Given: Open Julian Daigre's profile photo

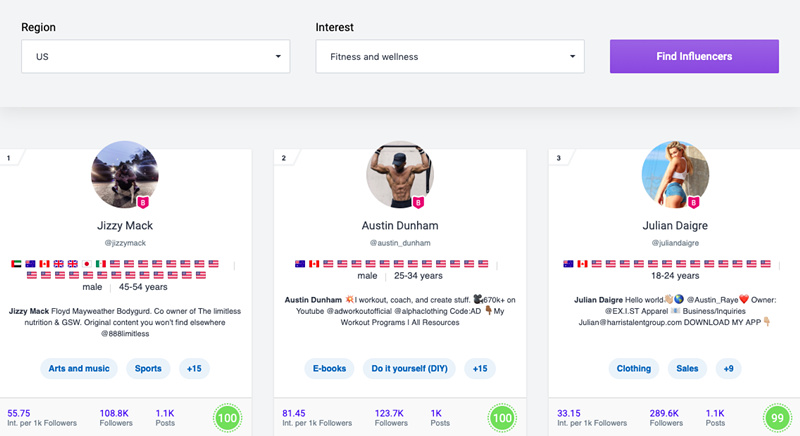Looking at the screenshot, I should tap(675, 175).
